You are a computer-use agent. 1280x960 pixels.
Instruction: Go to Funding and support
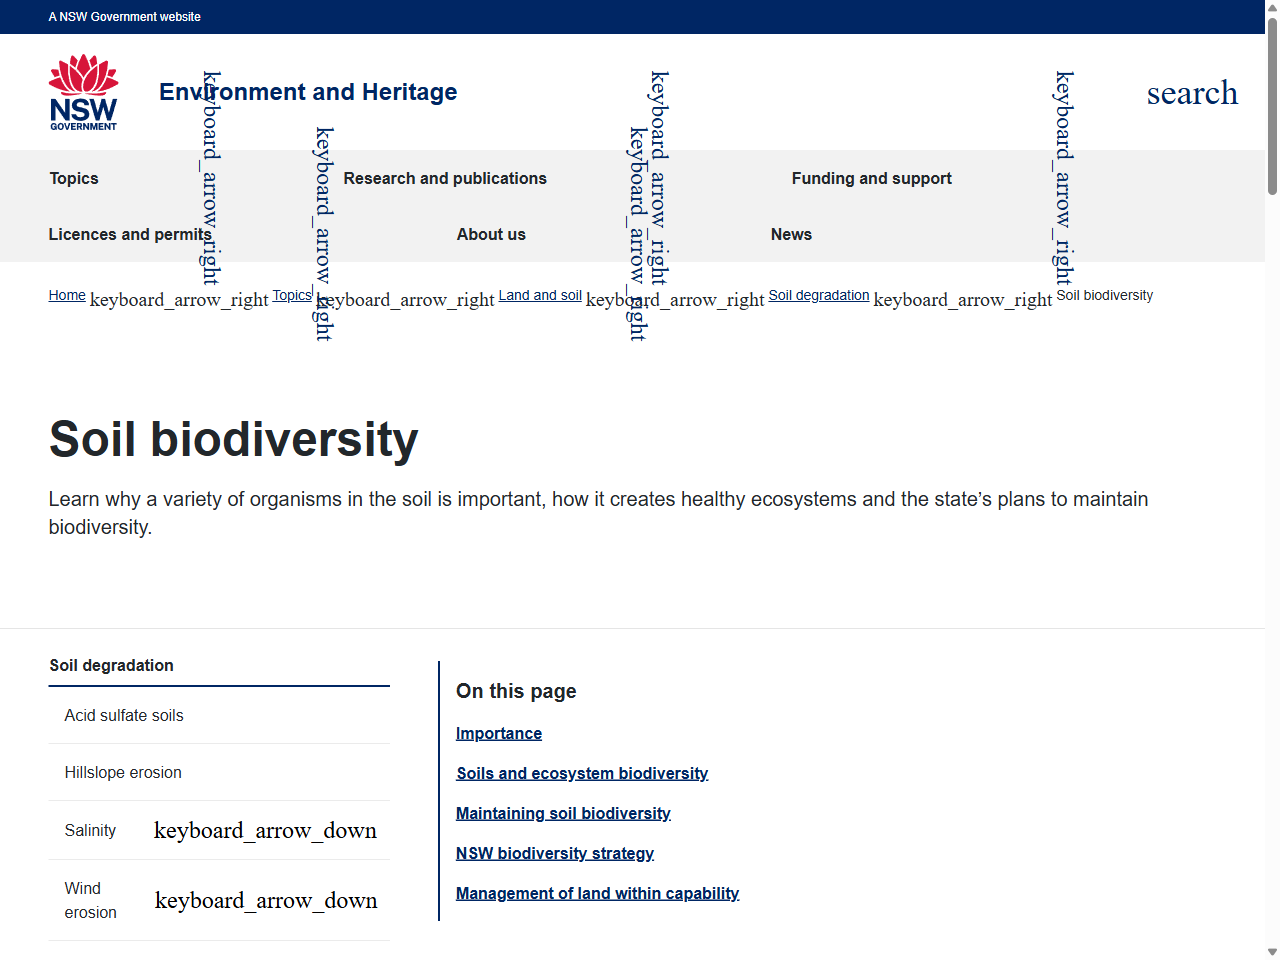871,178
